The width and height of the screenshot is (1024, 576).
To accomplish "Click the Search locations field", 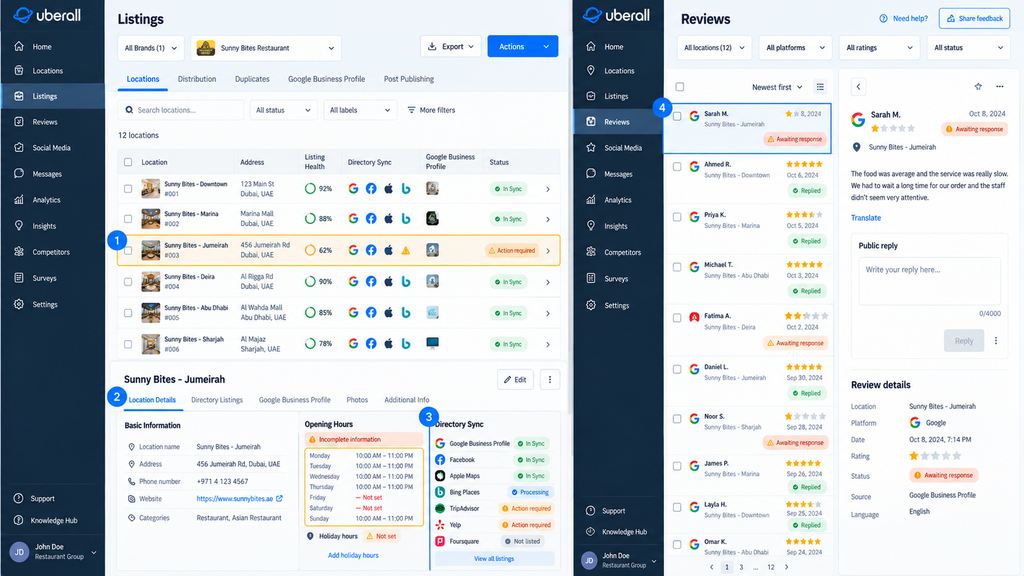I will click(x=181, y=110).
